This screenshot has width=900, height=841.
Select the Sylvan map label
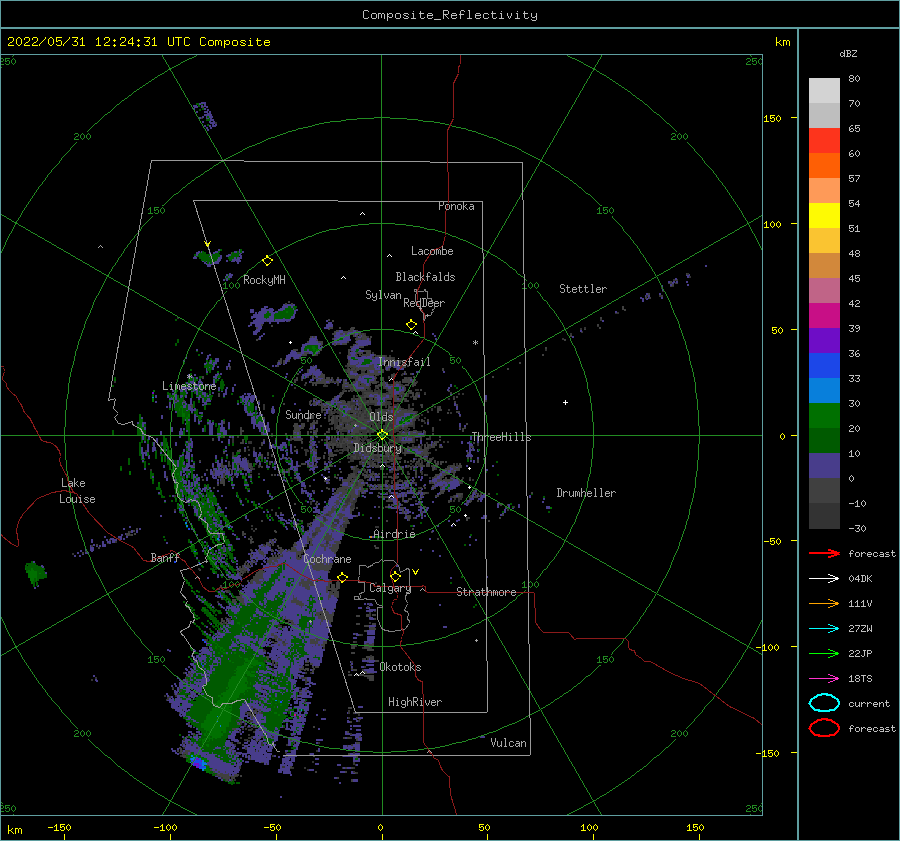(x=383, y=295)
